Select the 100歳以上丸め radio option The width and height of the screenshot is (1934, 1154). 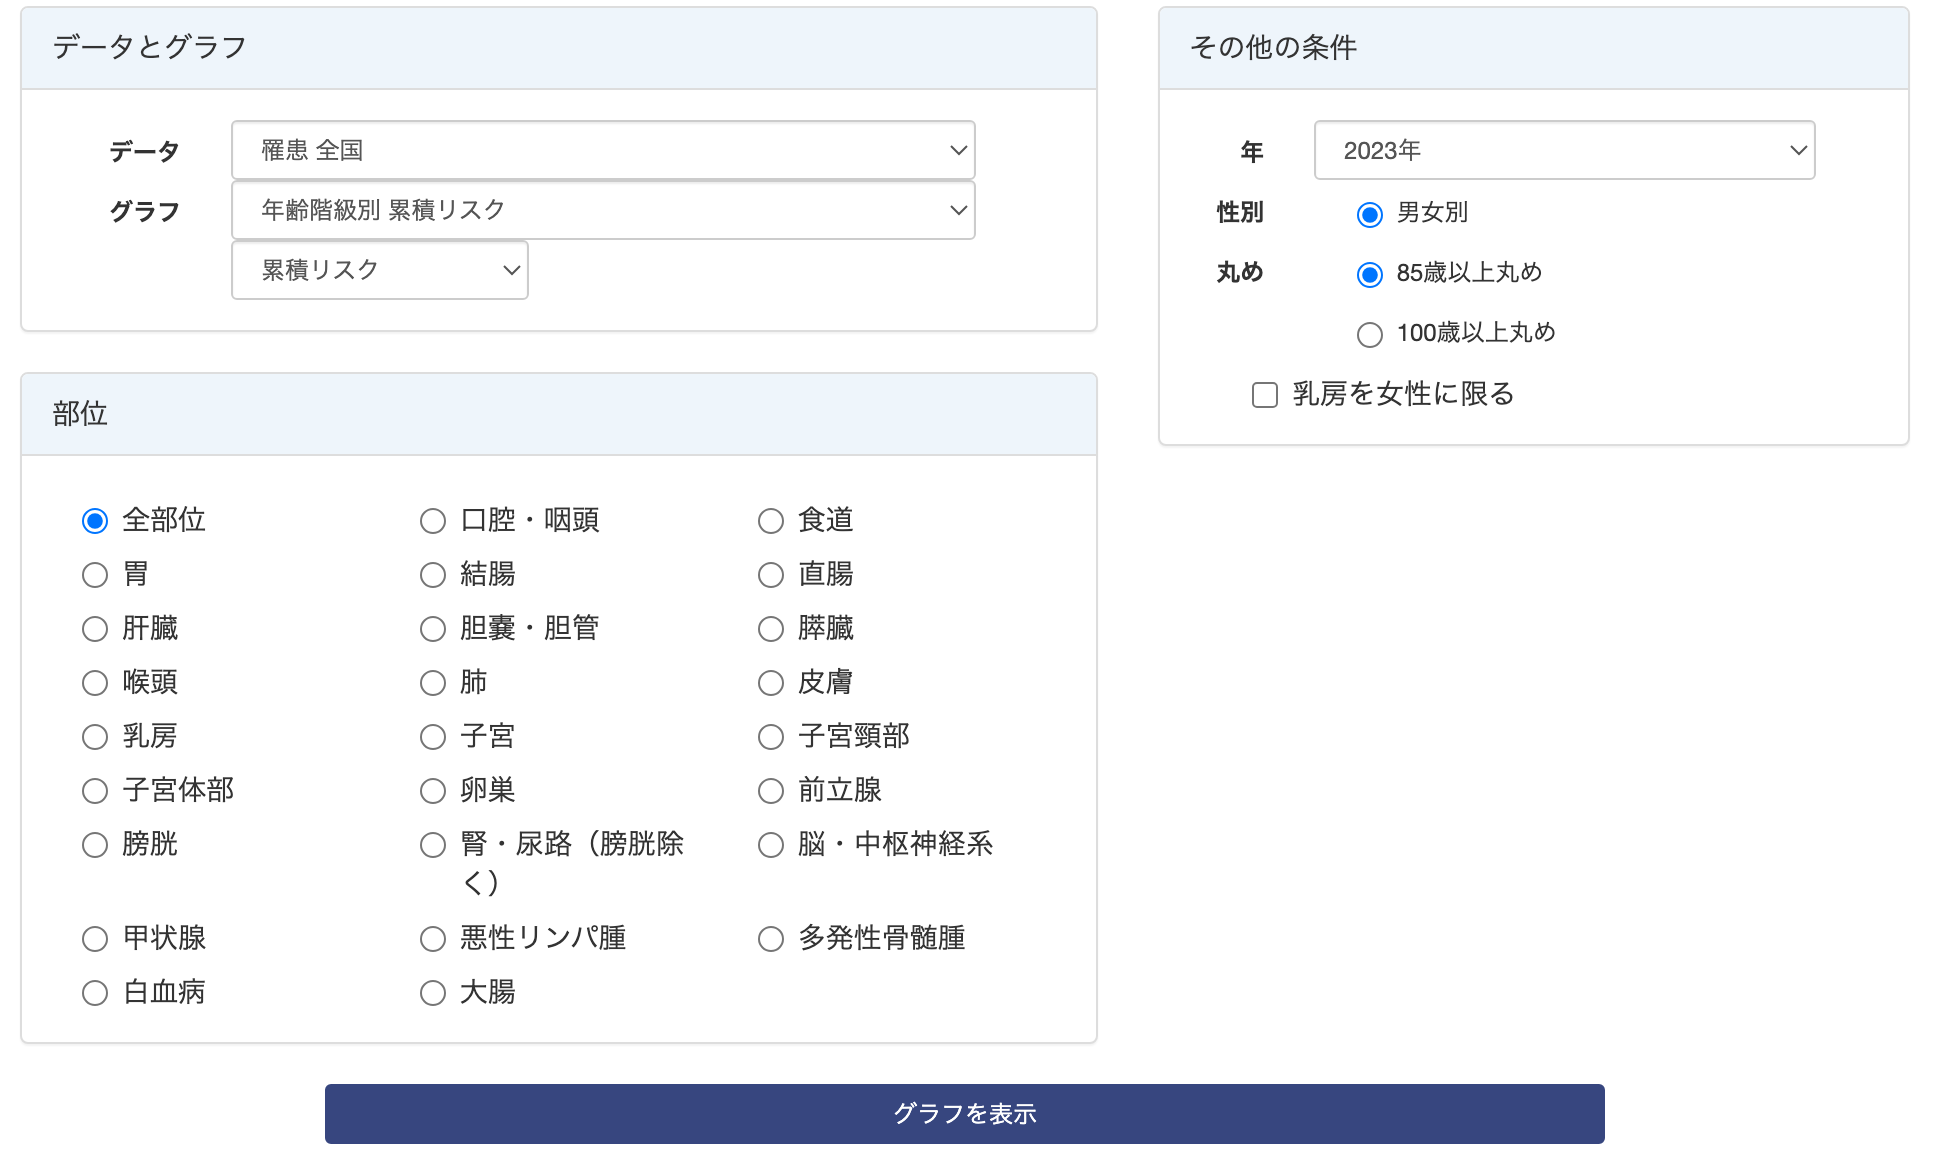click(x=1370, y=334)
